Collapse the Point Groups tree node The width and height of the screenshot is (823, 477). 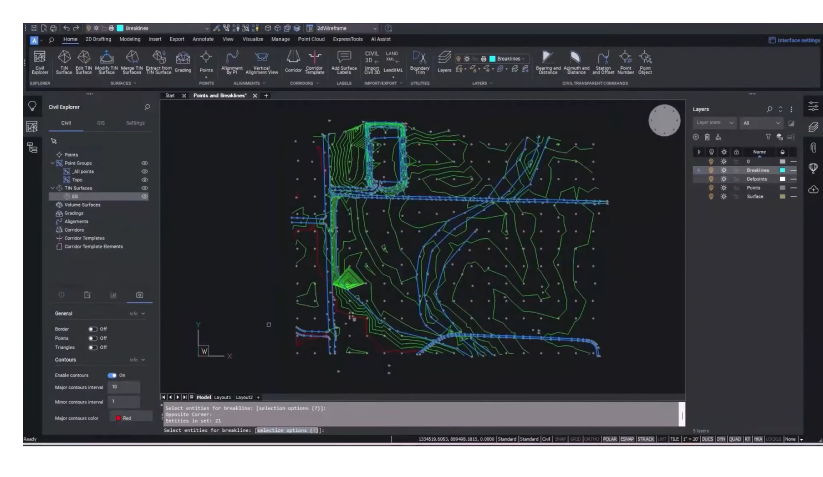52,163
